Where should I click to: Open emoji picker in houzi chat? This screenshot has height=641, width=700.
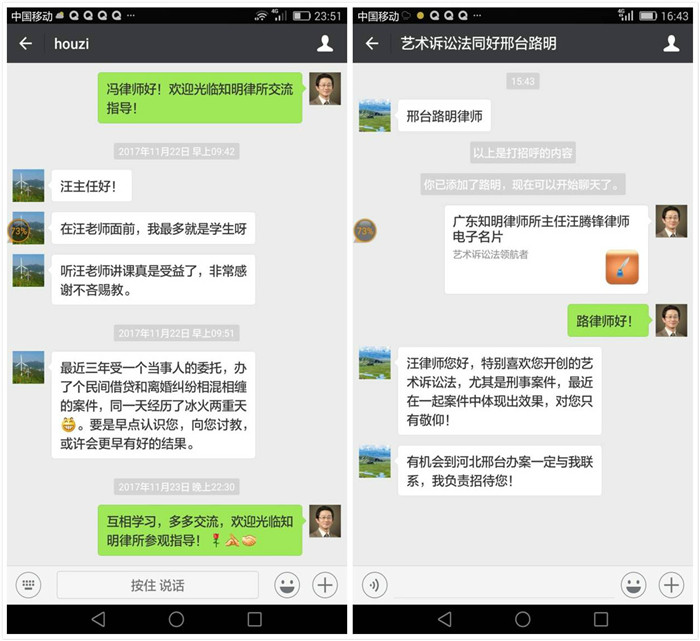coord(287,584)
